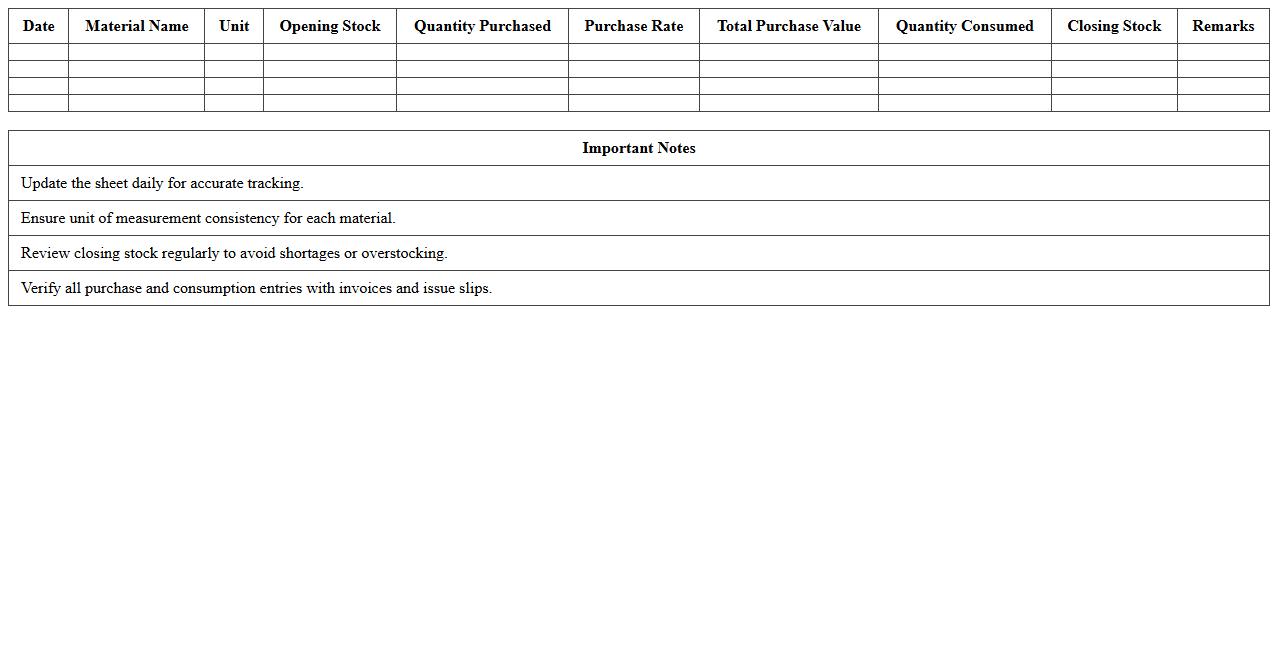Select the Quantity Consumed column header
This screenshot has height=650, width=1278.
pos(965,26)
